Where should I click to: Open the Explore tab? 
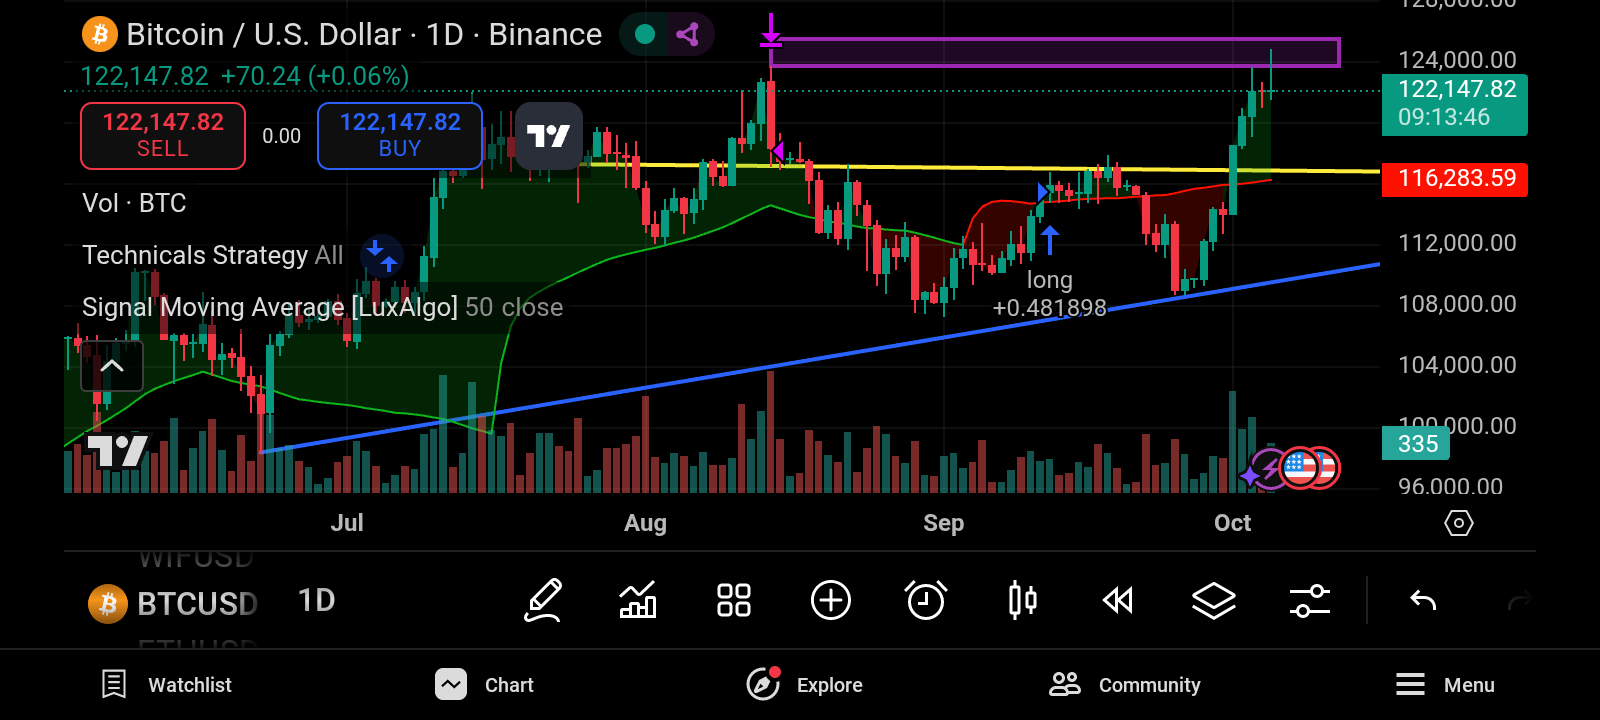pos(805,685)
